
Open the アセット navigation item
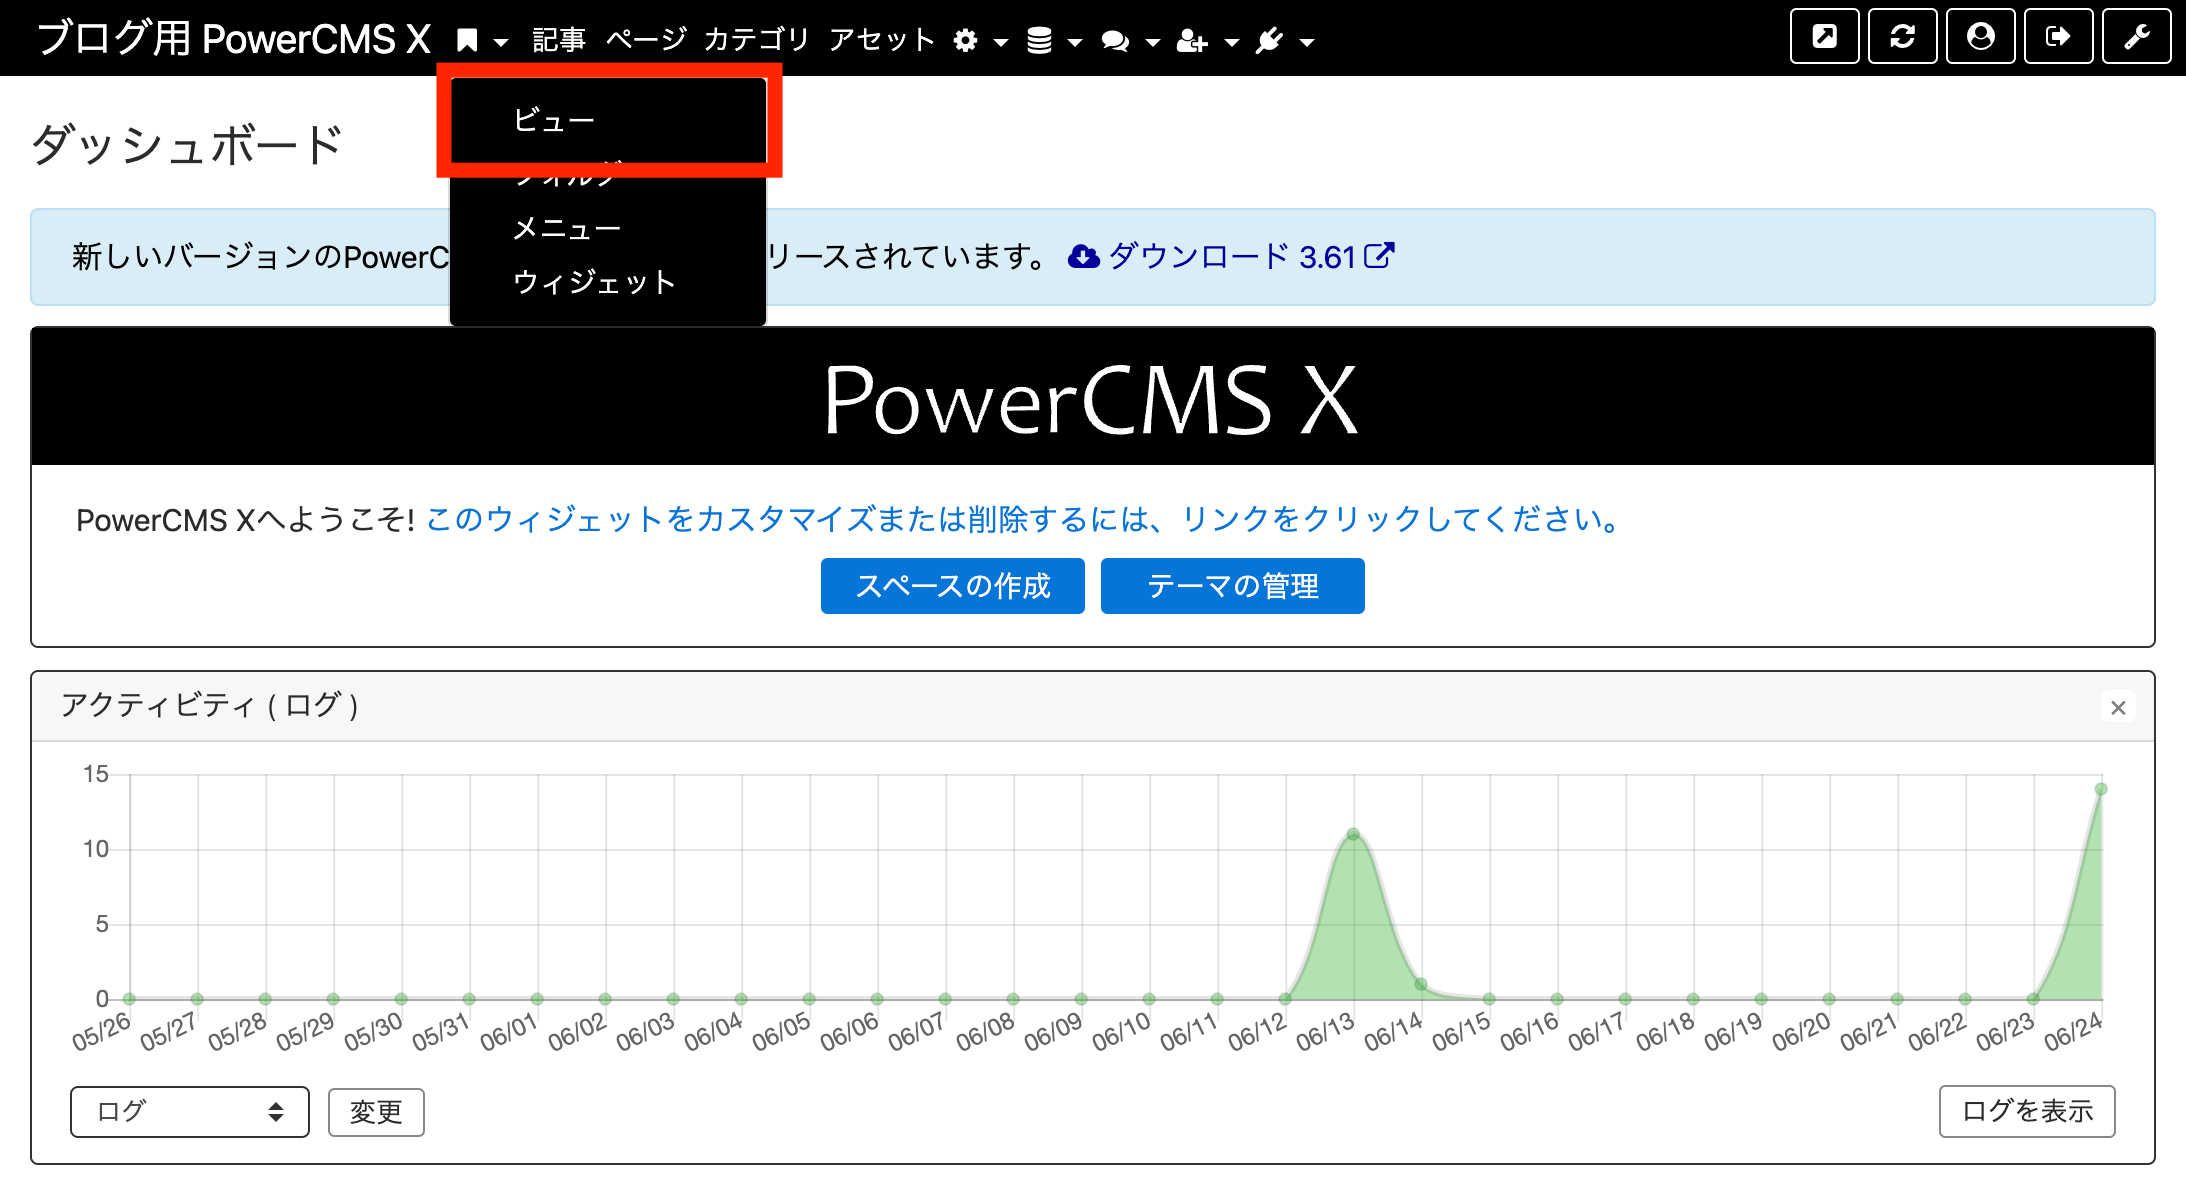(x=882, y=40)
